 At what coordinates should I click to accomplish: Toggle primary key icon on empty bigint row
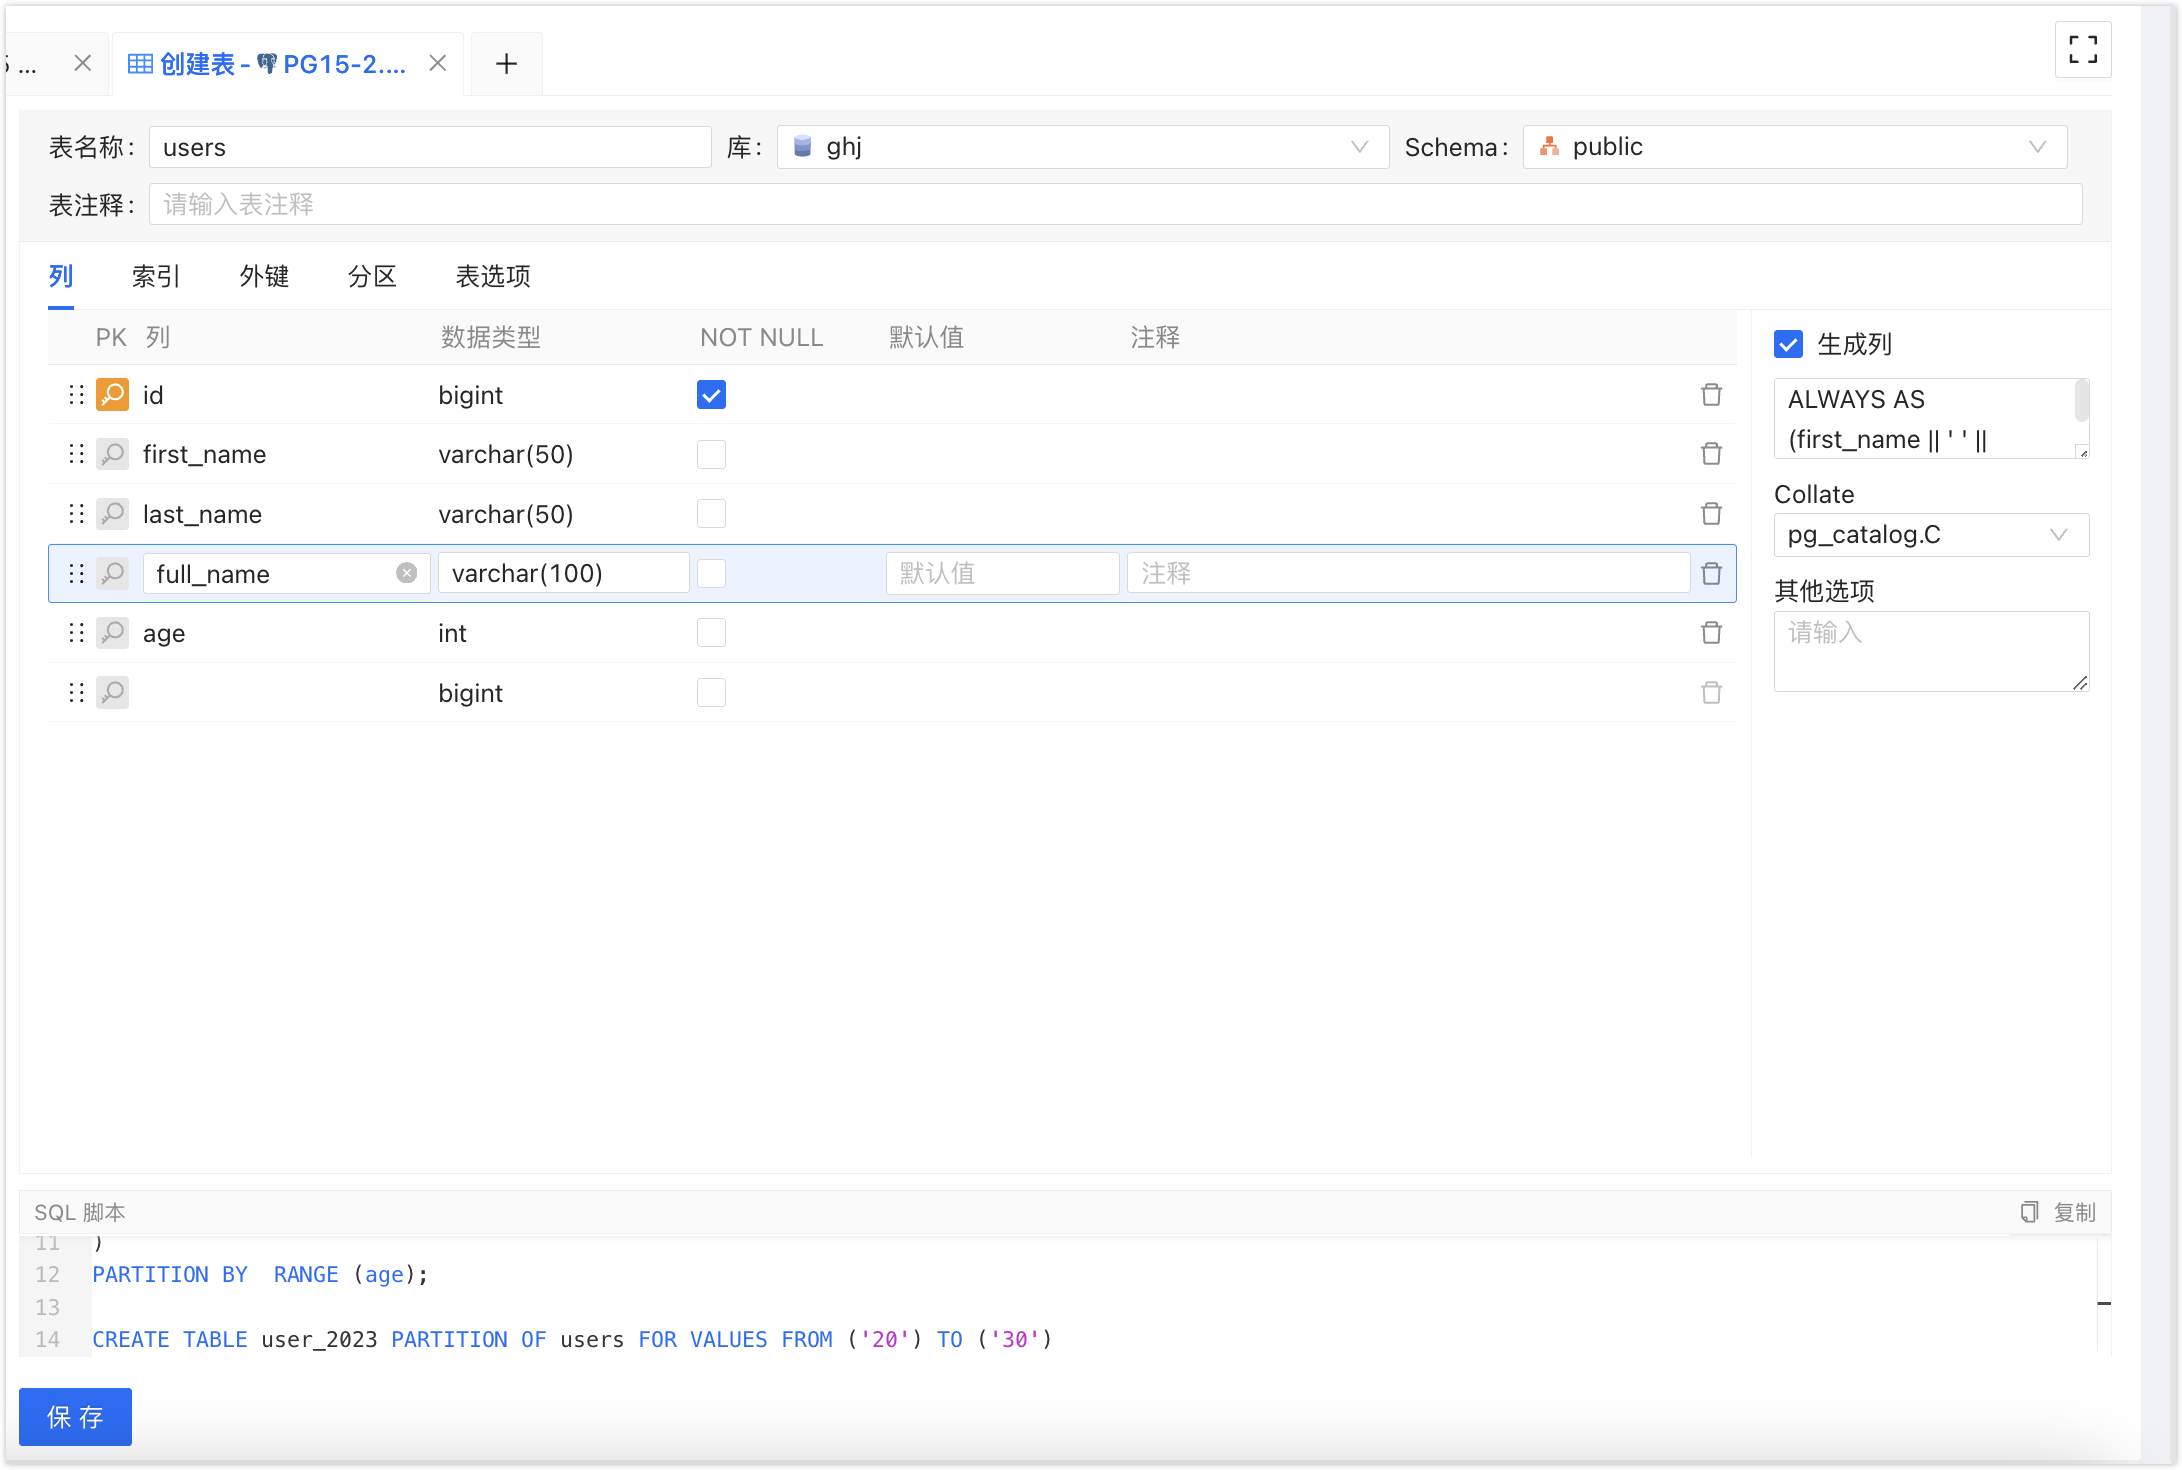click(112, 692)
